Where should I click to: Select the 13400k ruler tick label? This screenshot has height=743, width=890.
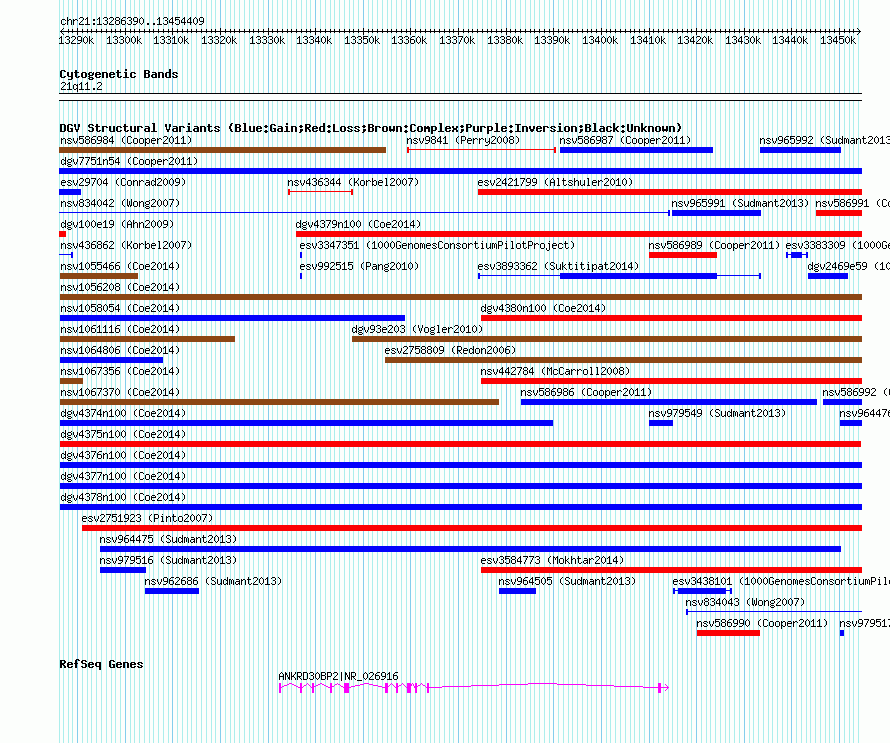[x=599, y=40]
